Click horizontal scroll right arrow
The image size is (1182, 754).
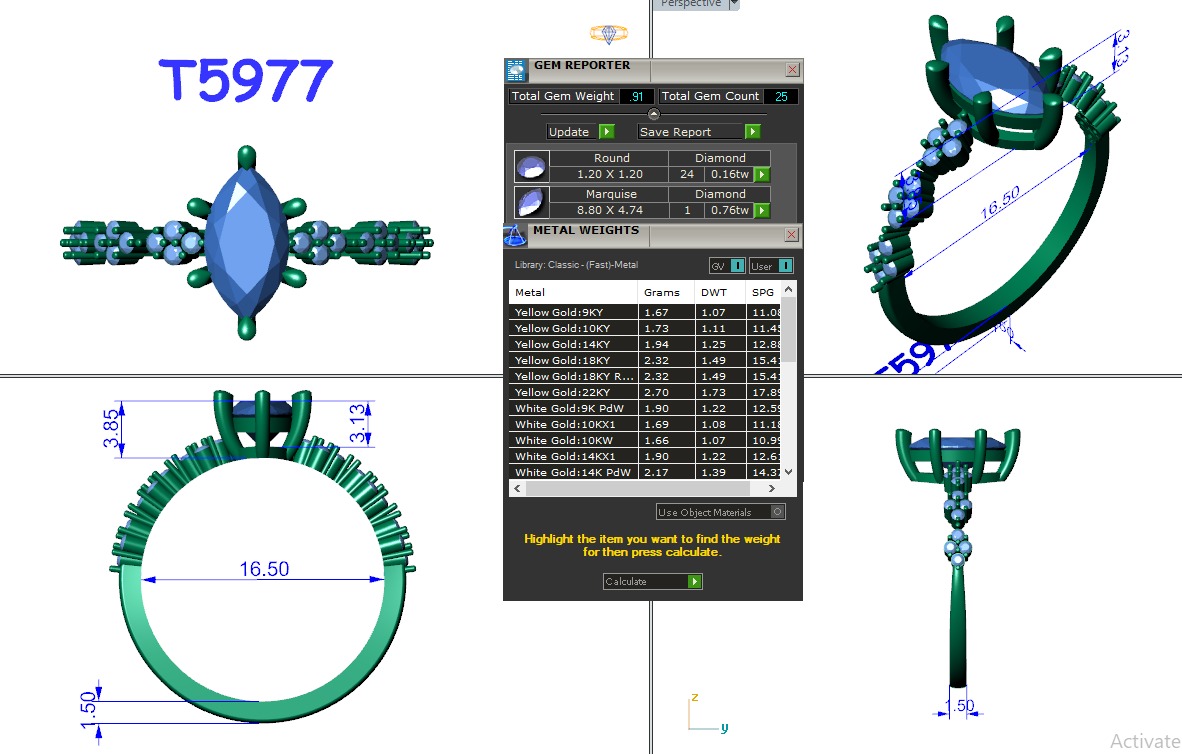click(771, 489)
